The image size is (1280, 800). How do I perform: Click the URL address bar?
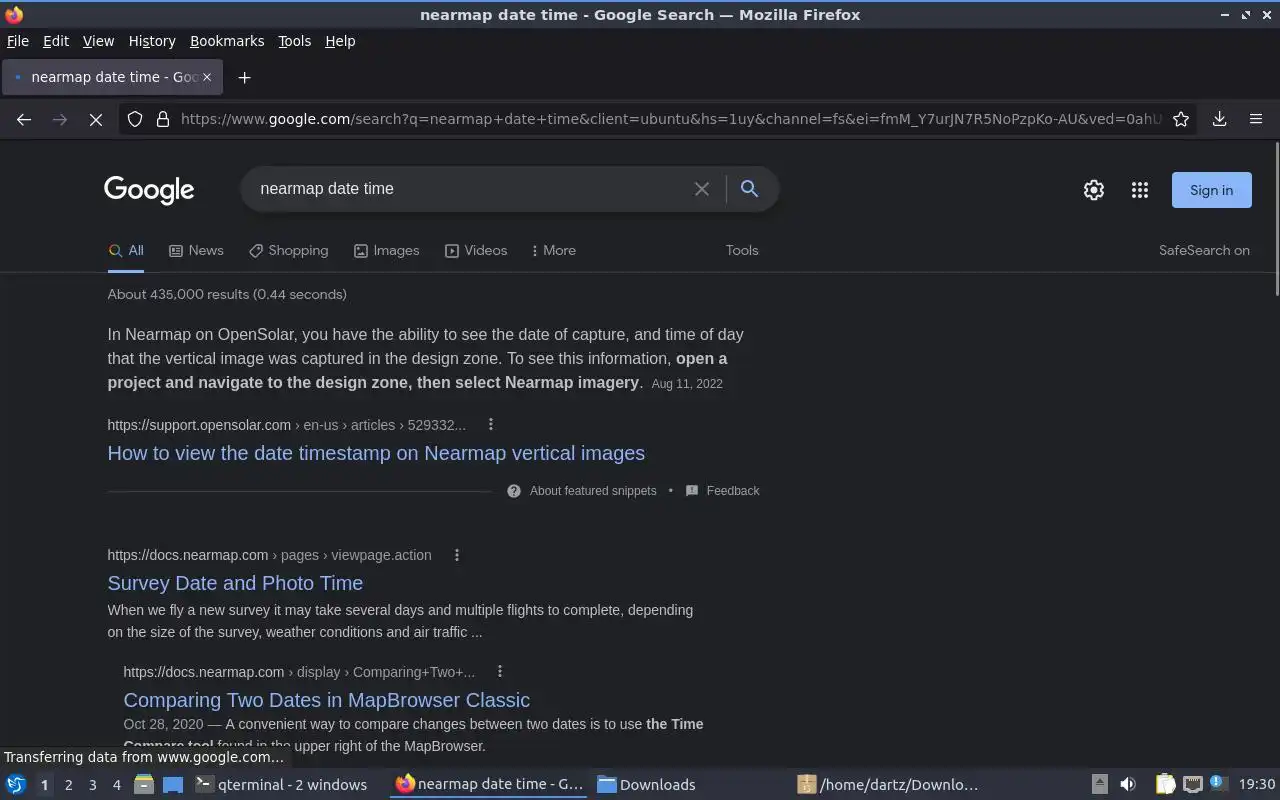(x=670, y=119)
